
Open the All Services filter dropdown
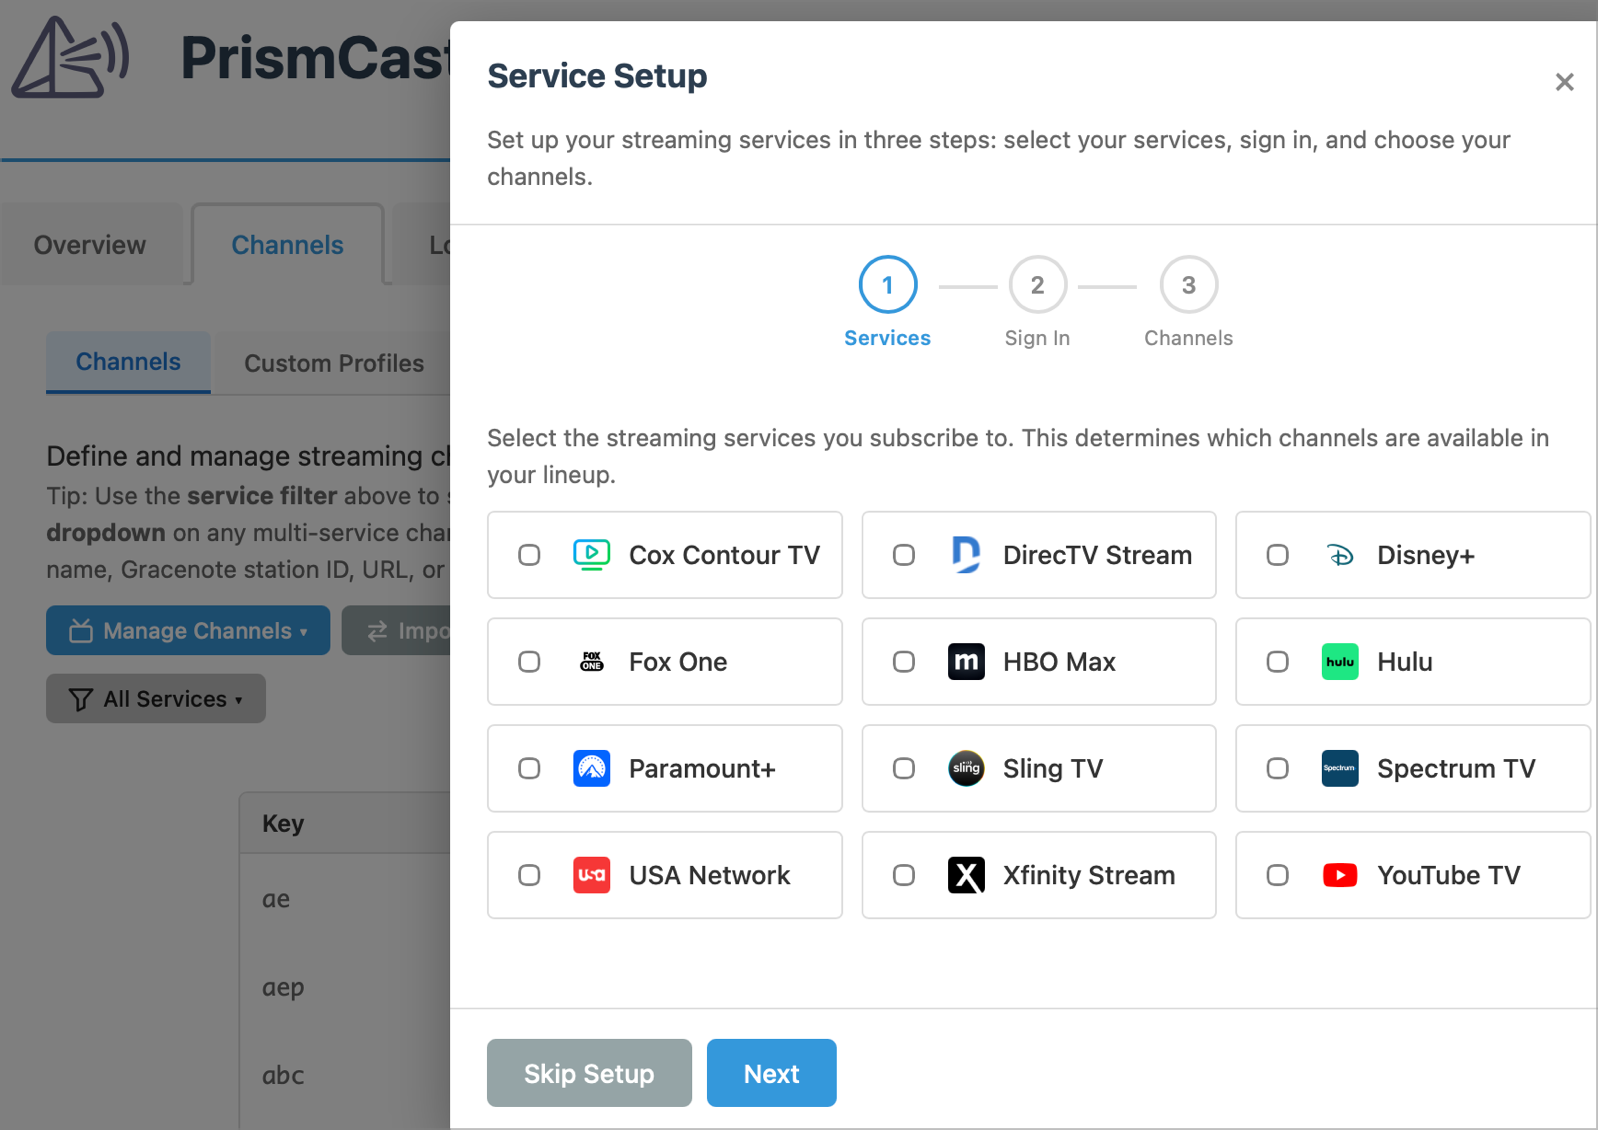[x=156, y=698]
